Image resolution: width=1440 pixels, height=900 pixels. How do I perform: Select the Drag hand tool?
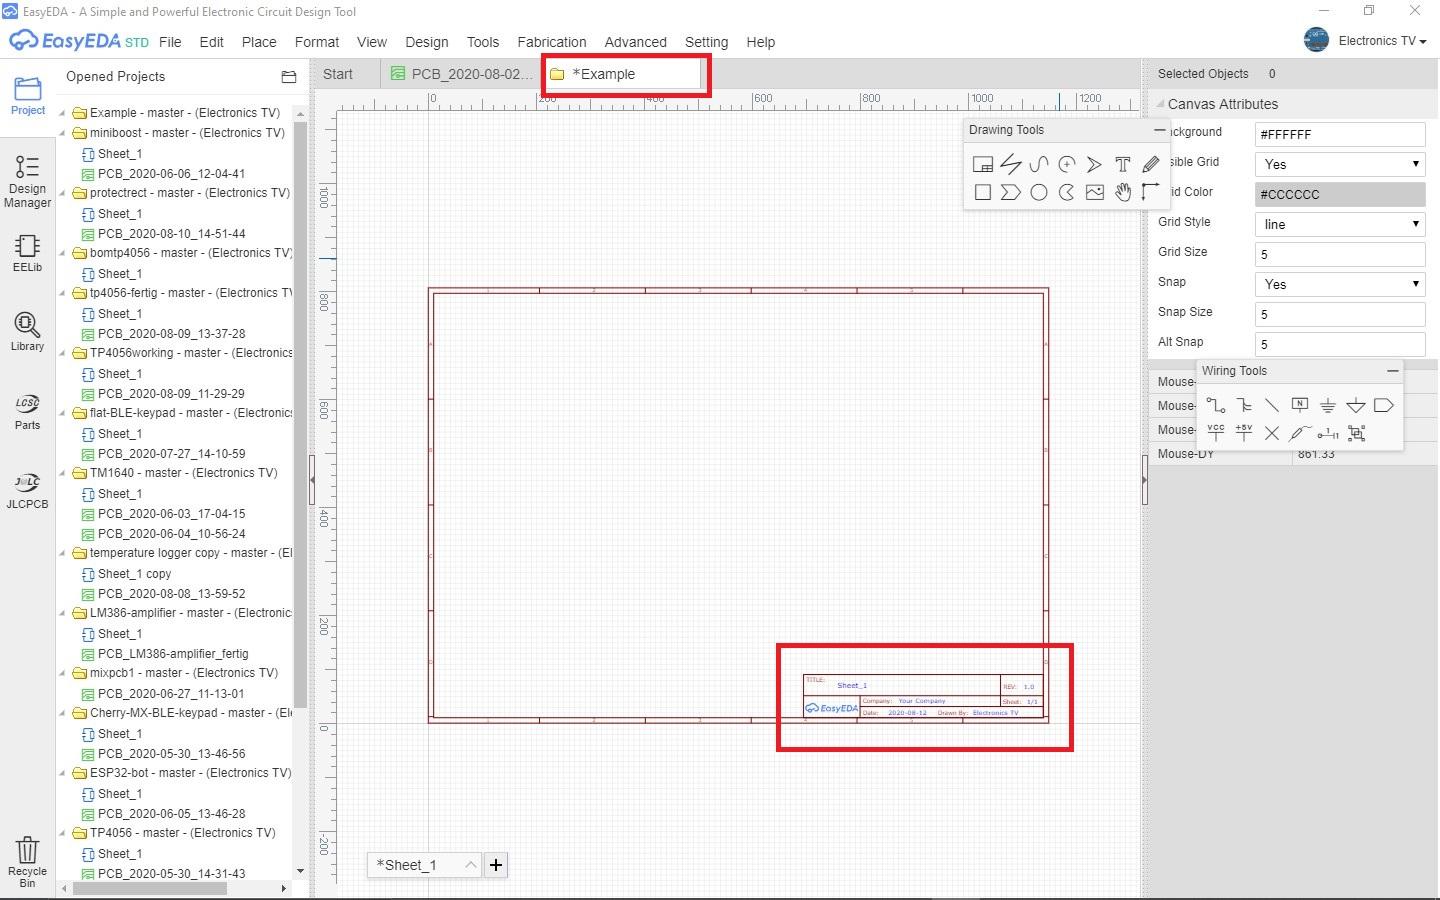pos(1123,192)
